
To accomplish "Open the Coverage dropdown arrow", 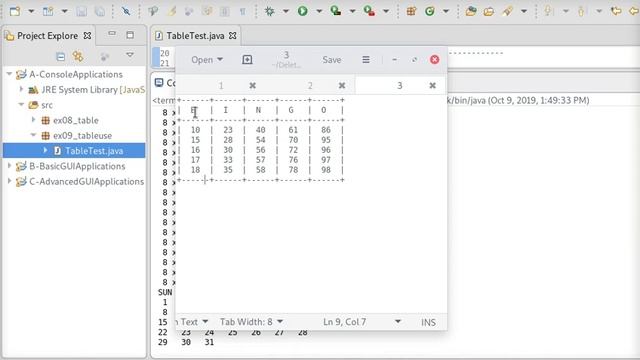I will (x=352, y=11).
